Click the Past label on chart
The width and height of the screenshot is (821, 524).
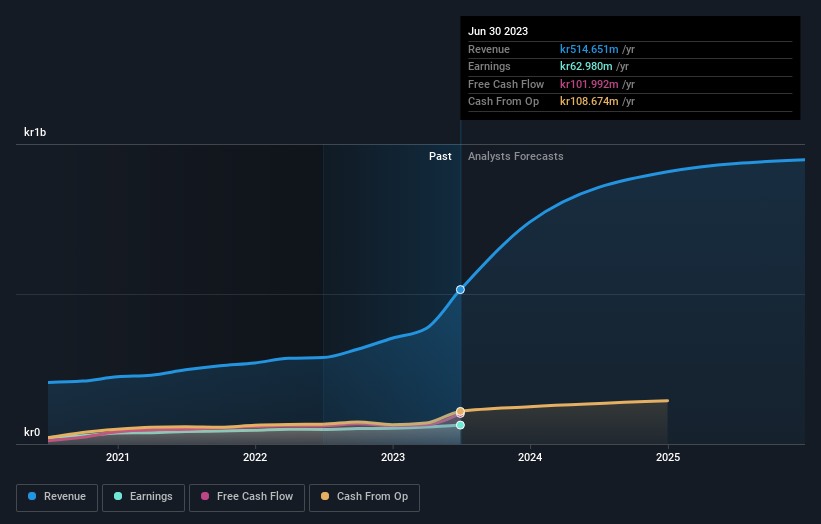pos(440,156)
